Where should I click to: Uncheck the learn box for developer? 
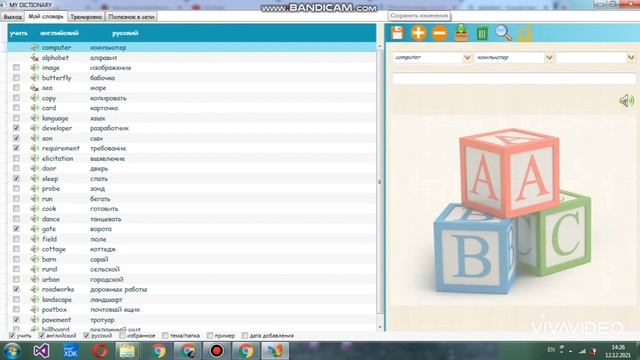click(x=16, y=128)
